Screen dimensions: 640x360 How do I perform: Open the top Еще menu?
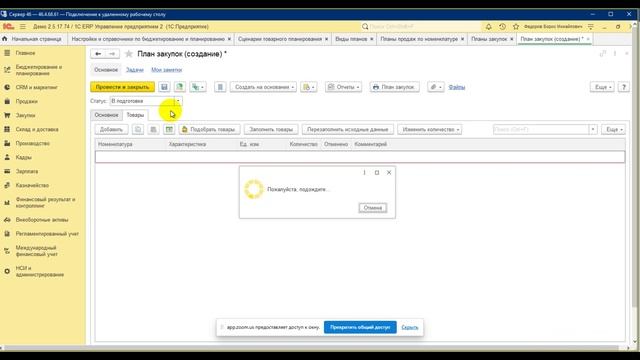tap(602, 87)
